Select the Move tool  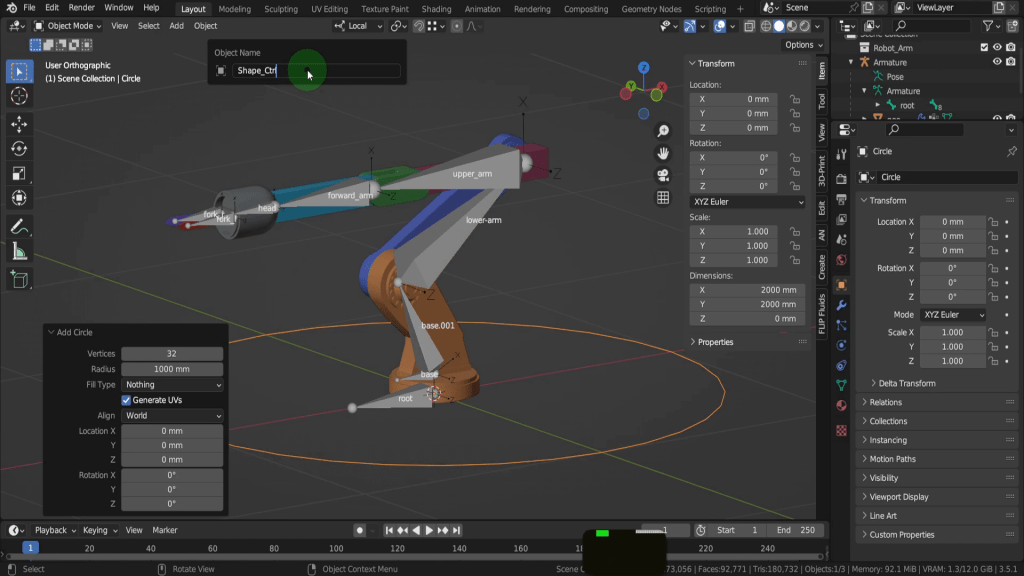click(19, 123)
